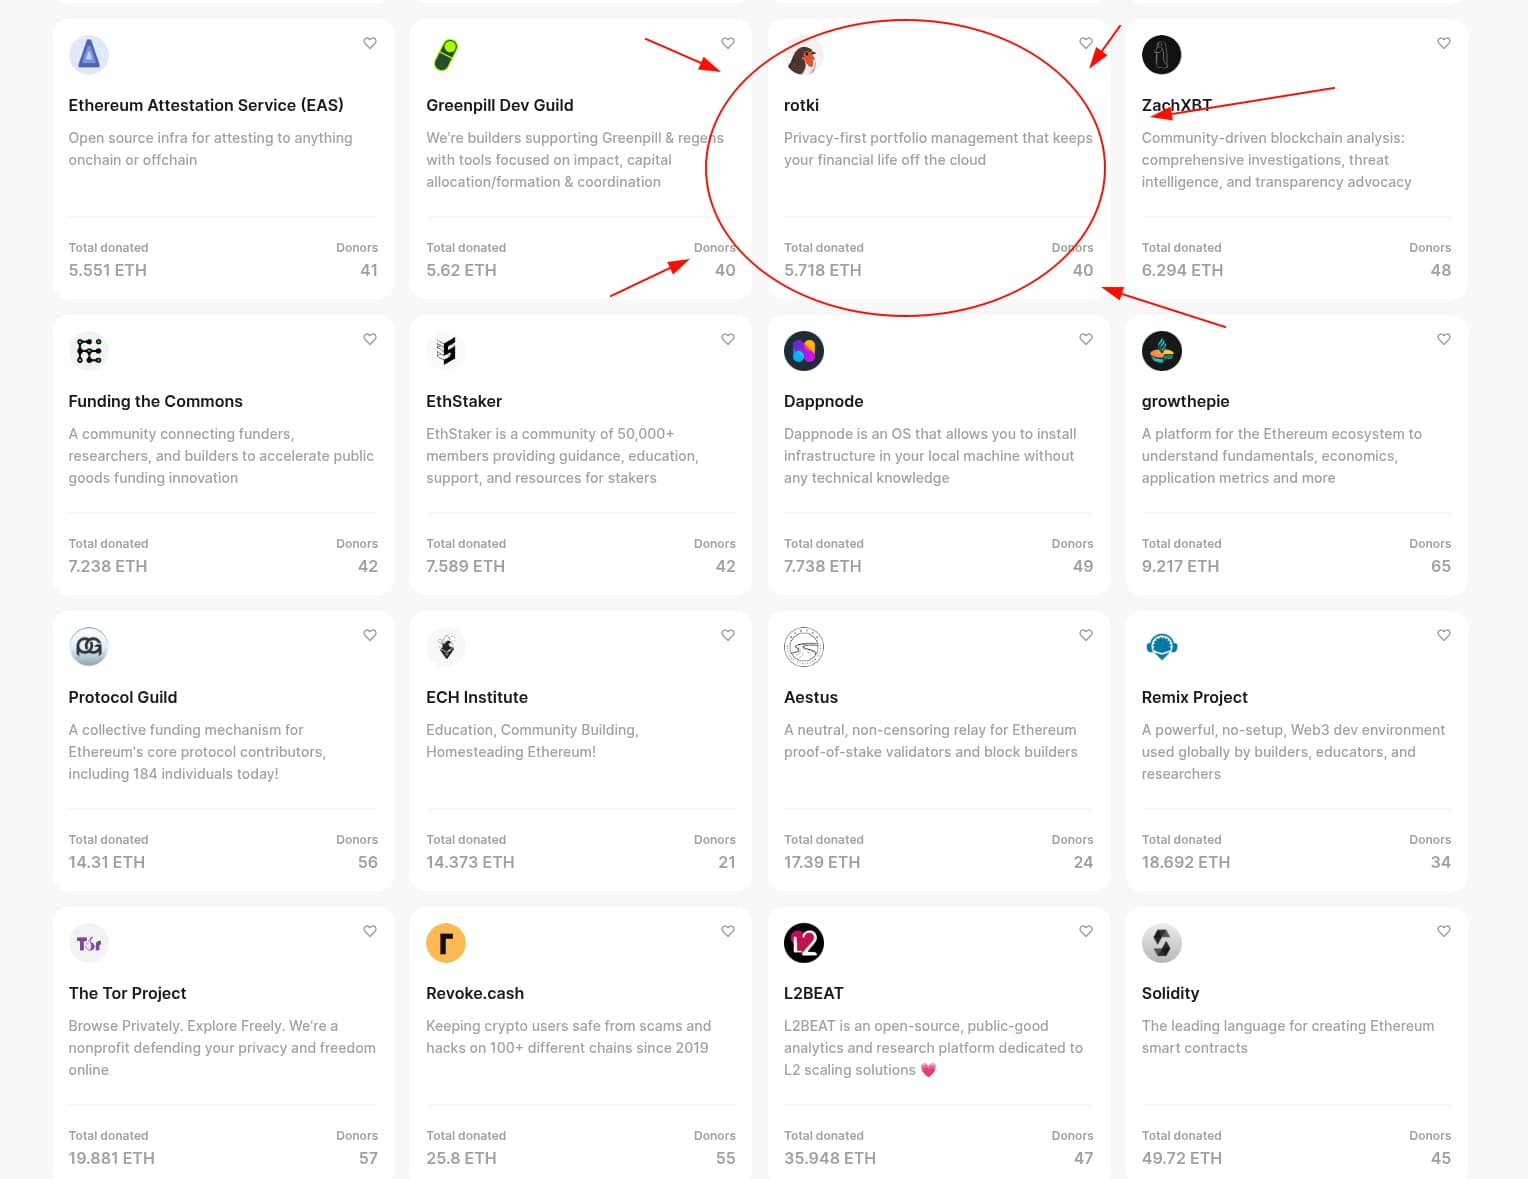Click the 25.8 ETH total on Revoke.cash
This screenshot has height=1179, width=1528.
pyautogui.click(x=461, y=1158)
